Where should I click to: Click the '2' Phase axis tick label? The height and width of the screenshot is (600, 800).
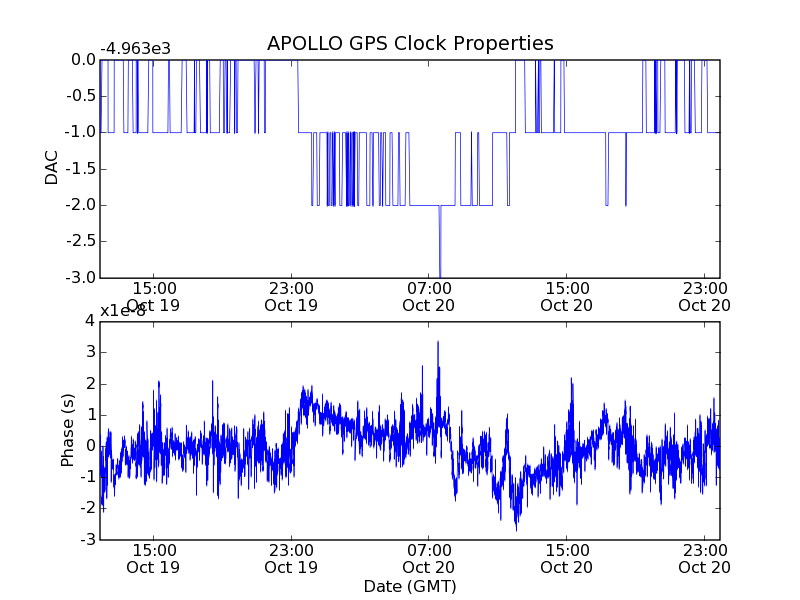90,384
